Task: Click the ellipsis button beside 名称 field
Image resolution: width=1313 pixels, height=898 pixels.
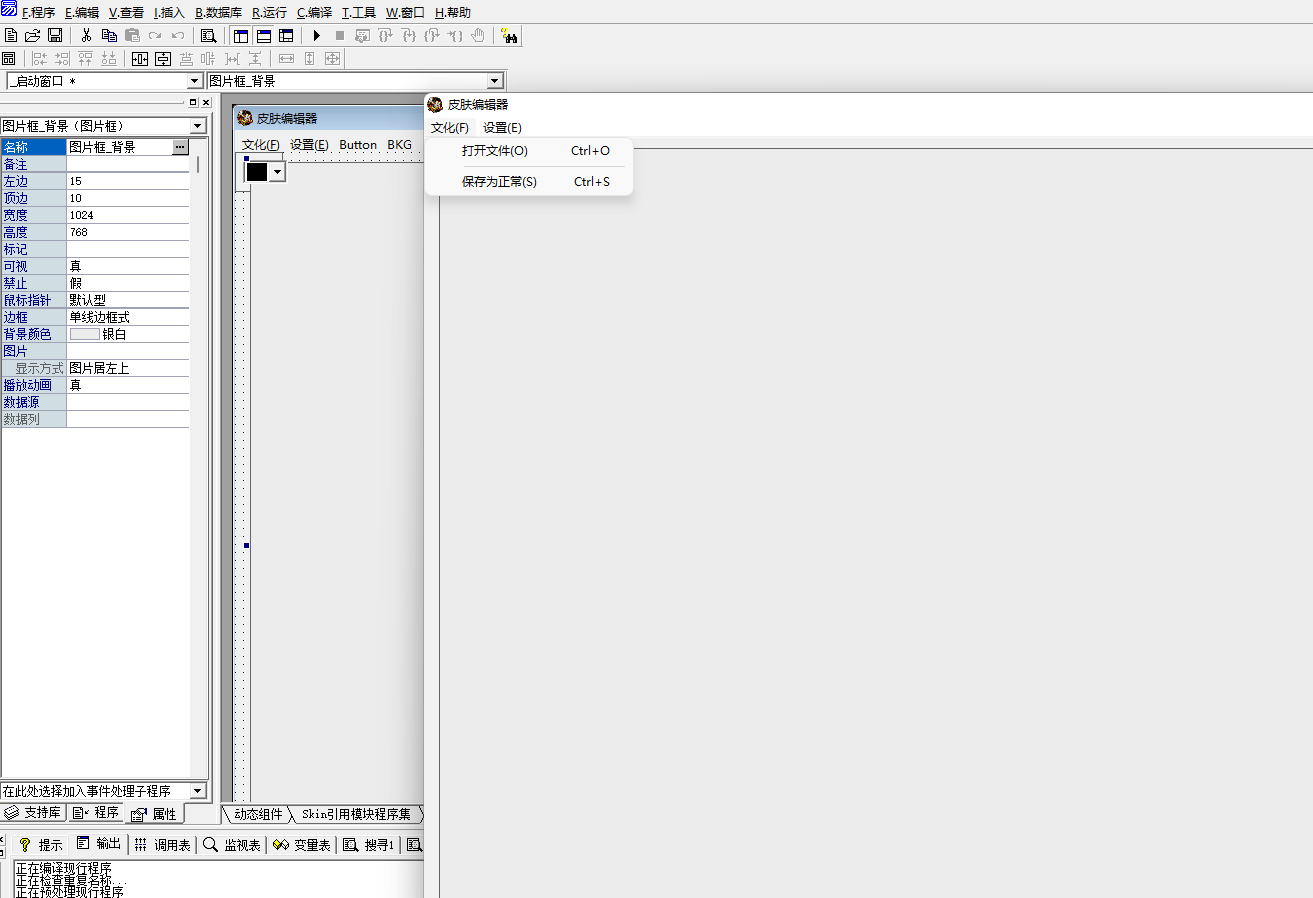Action: tap(180, 147)
